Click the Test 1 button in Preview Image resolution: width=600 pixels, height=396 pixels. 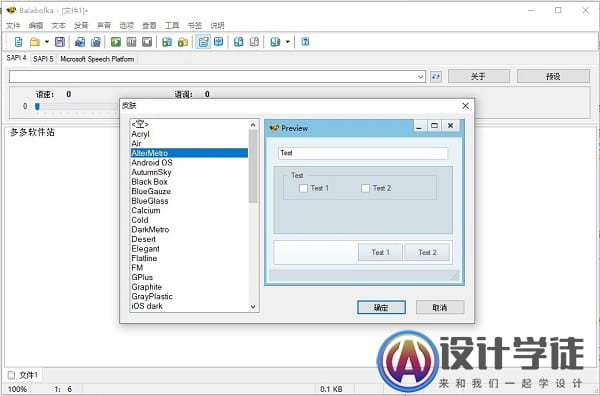point(380,253)
